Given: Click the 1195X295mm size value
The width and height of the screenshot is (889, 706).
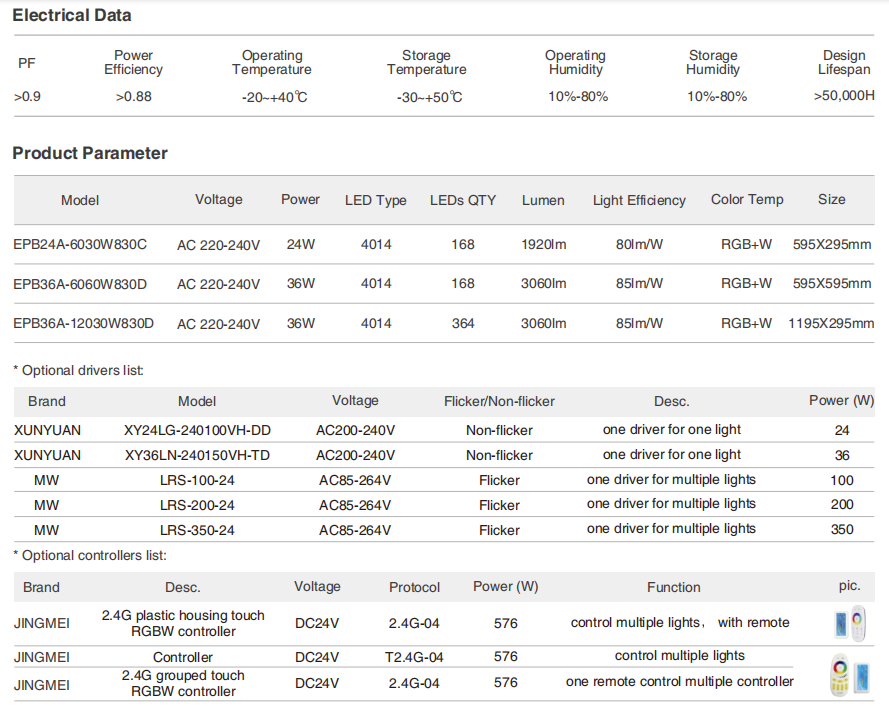Looking at the screenshot, I should (x=831, y=324).
